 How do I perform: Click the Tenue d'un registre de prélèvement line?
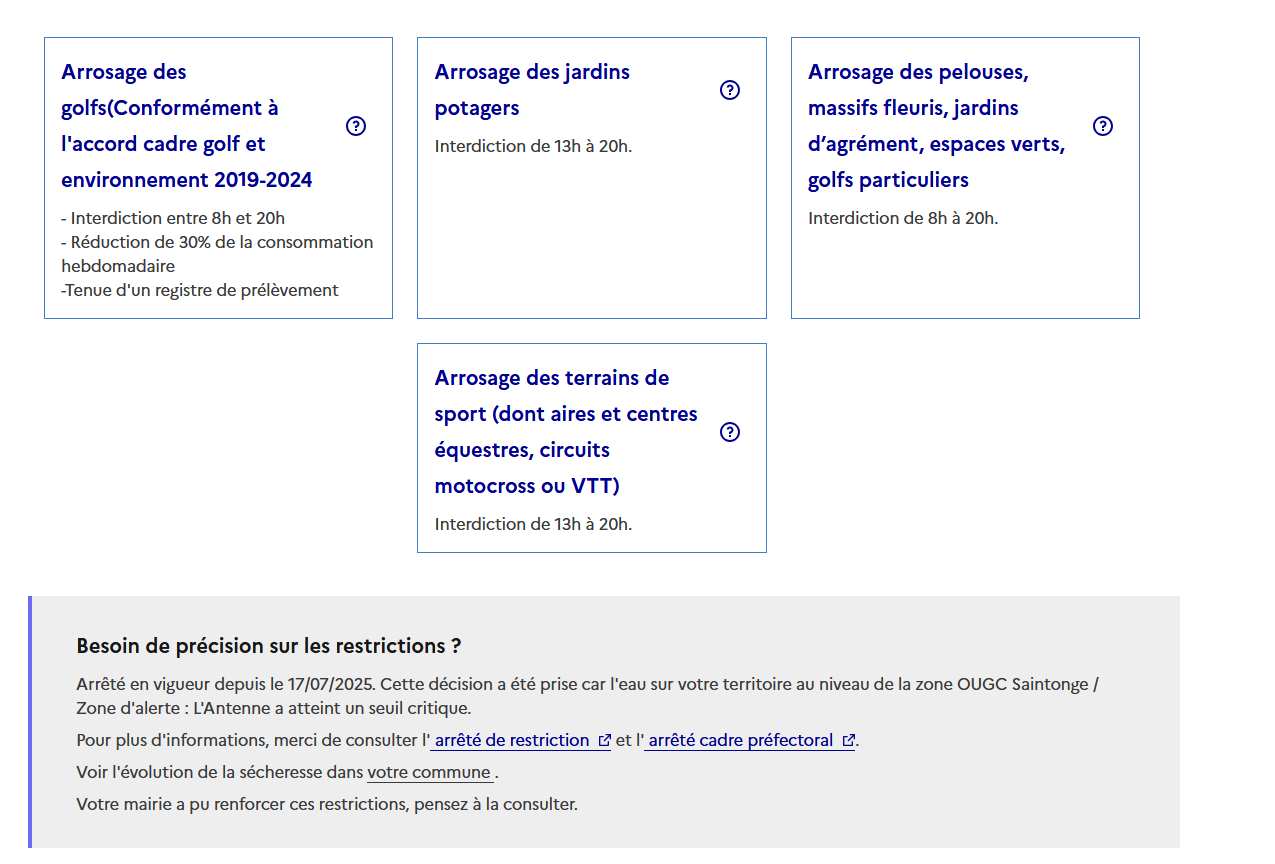point(200,291)
